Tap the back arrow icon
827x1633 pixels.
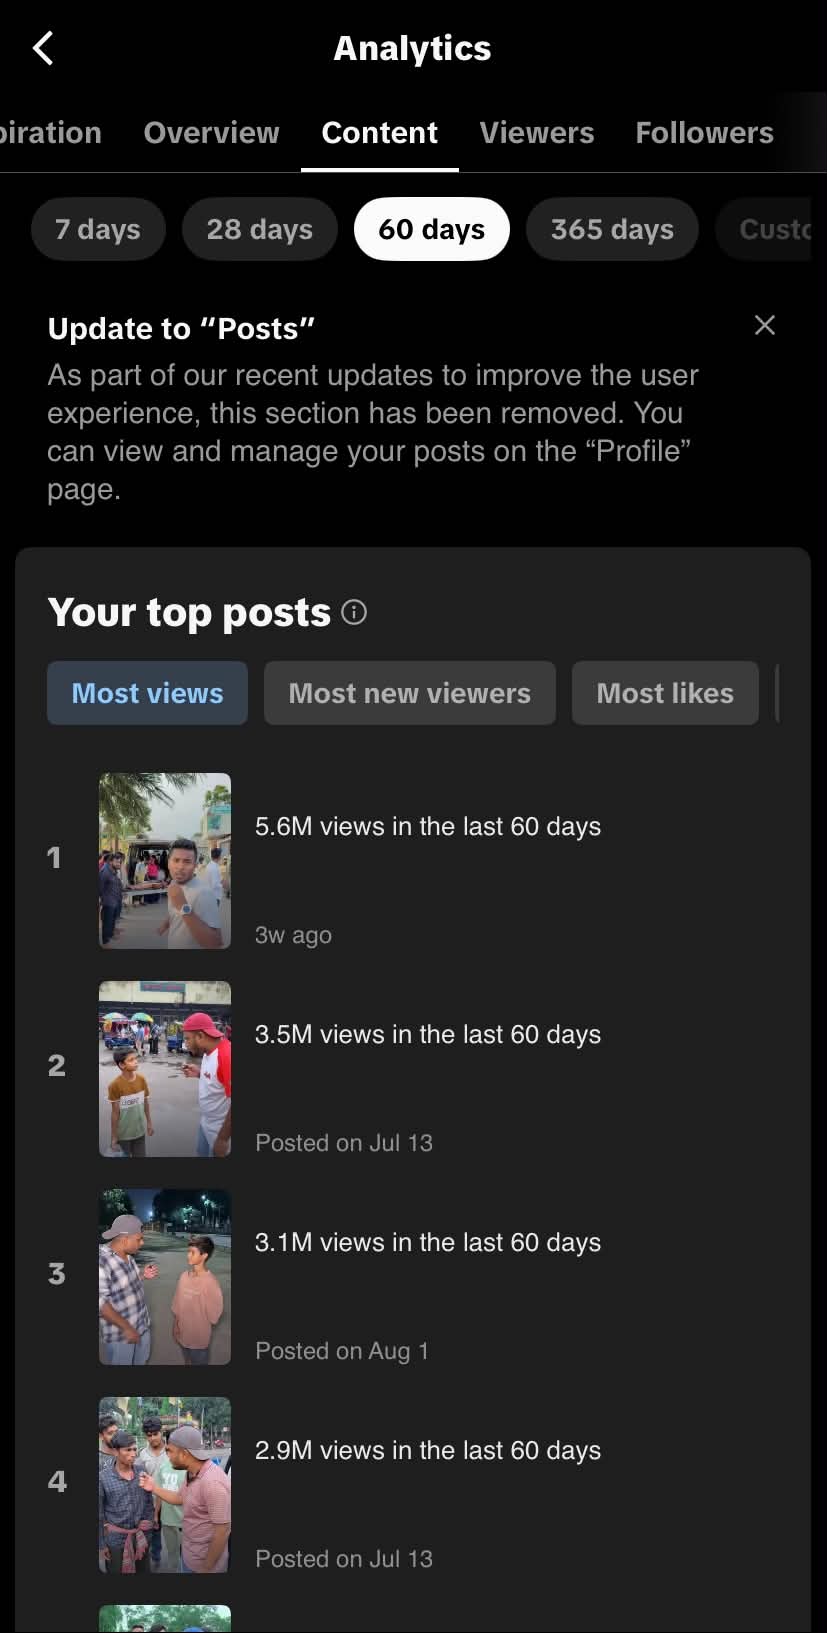(x=43, y=48)
